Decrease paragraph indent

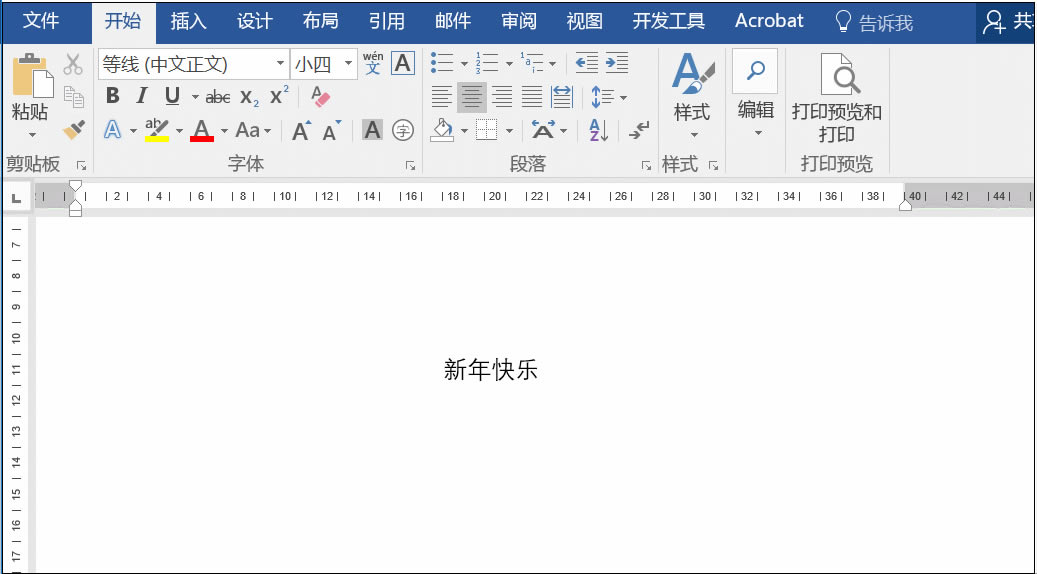click(587, 63)
